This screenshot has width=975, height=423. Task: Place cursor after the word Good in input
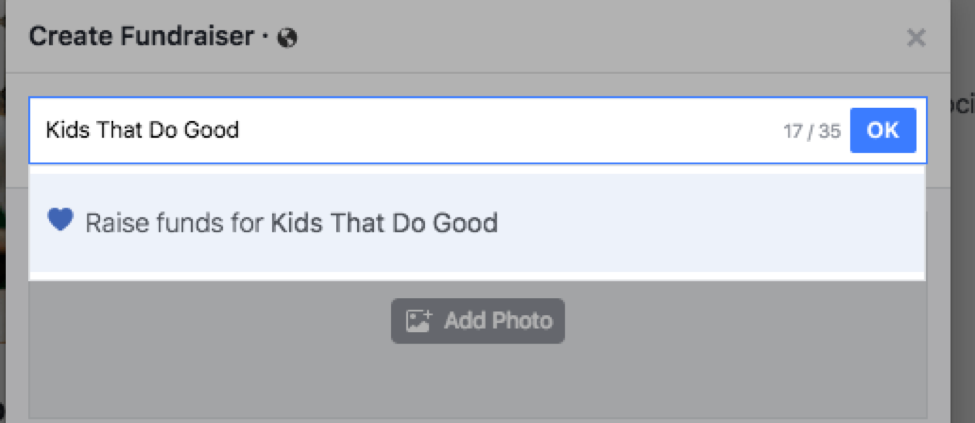pyautogui.click(x=241, y=130)
